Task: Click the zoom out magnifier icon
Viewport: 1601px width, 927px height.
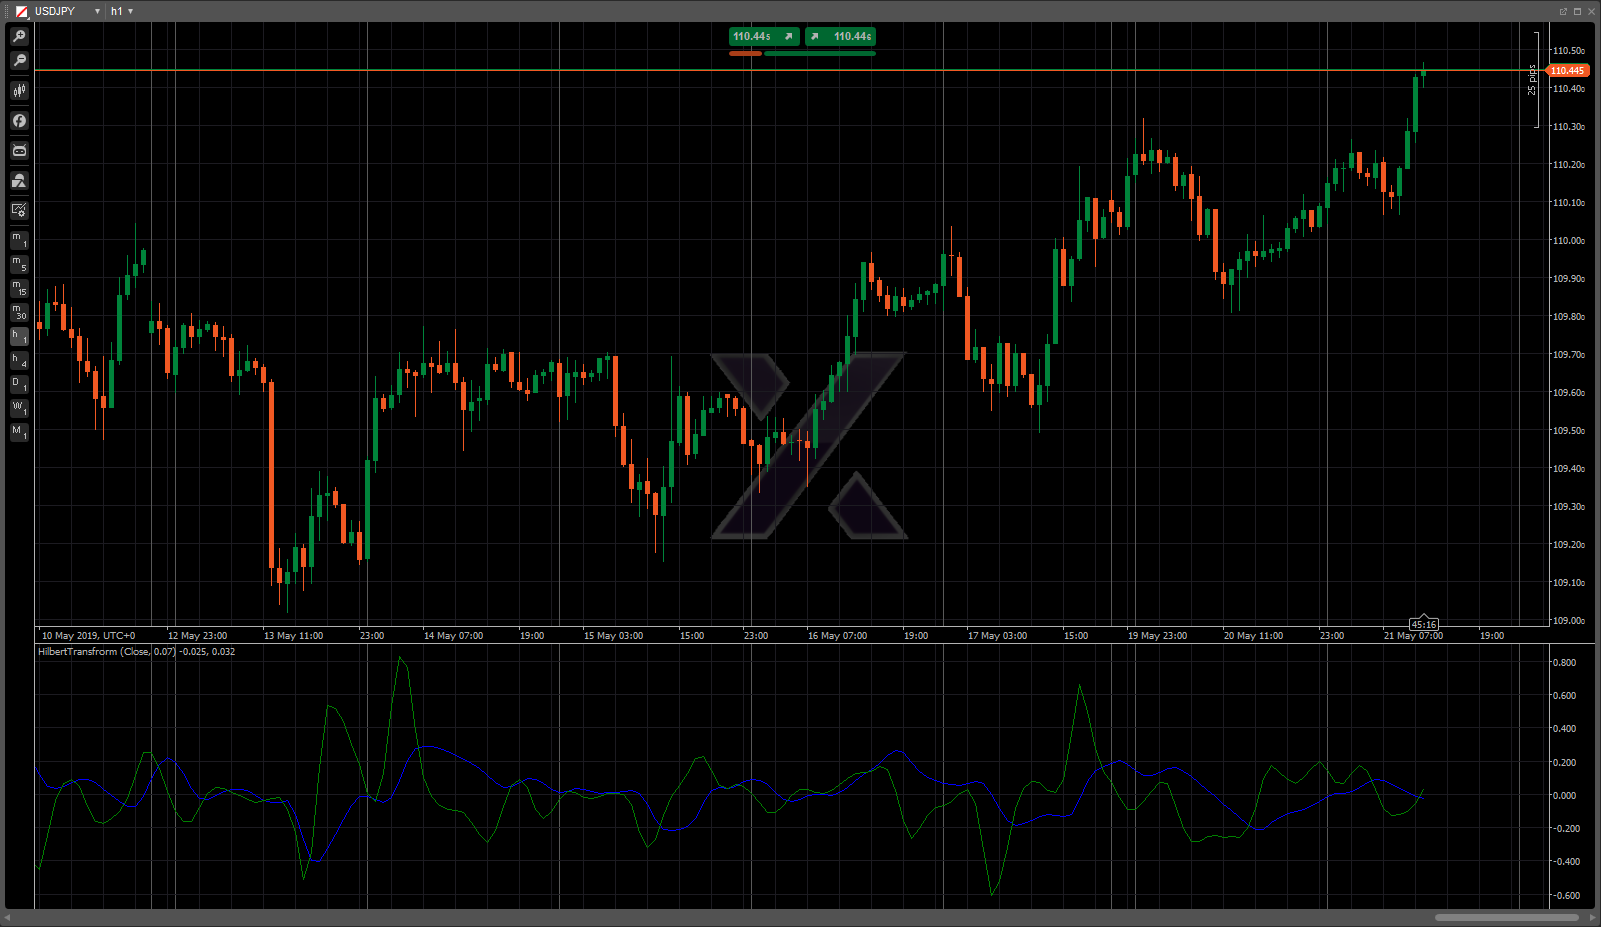Action: pyautogui.click(x=19, y=61)
